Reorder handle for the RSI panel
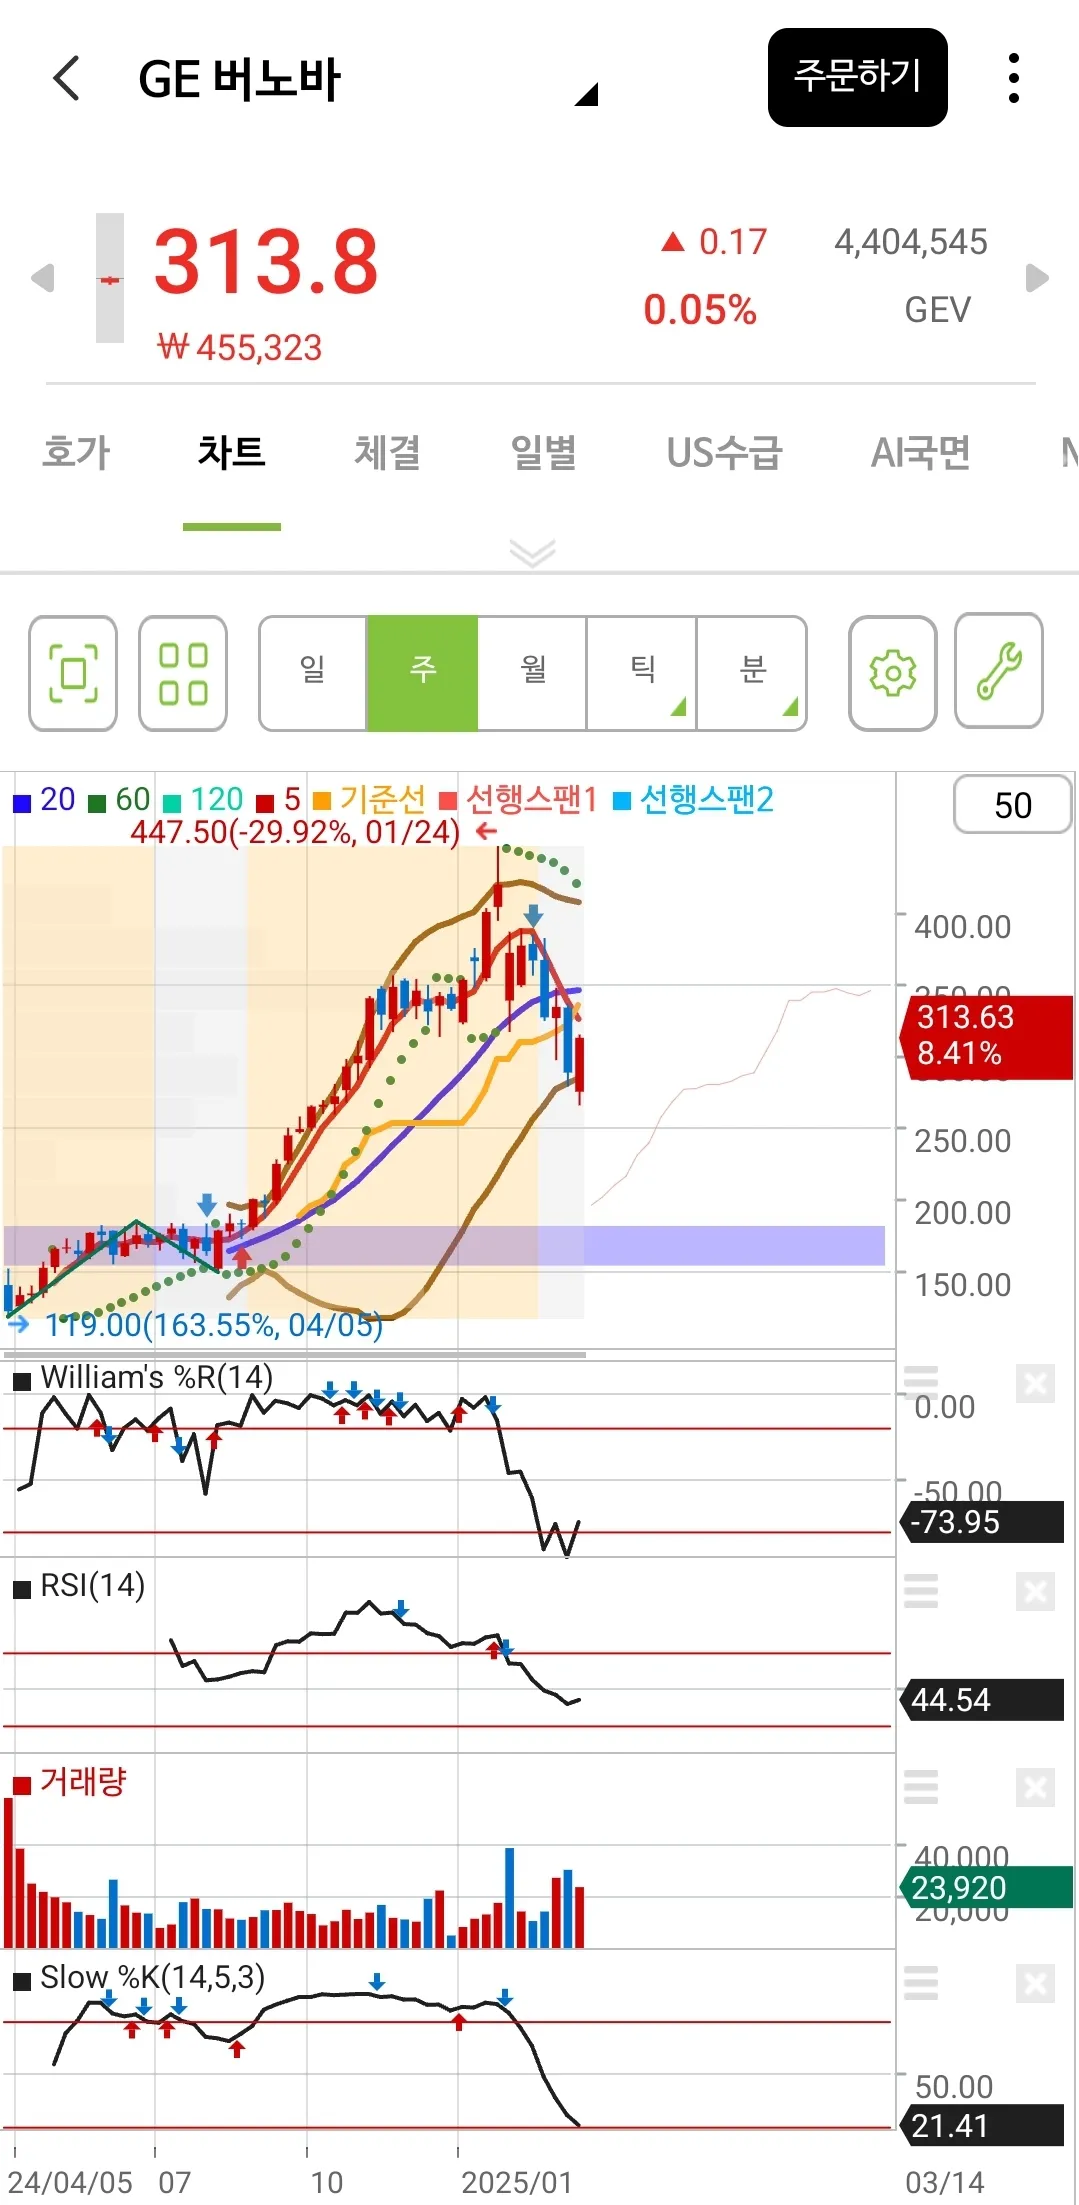The image size is (1079, 2205). click(921, 1590)
